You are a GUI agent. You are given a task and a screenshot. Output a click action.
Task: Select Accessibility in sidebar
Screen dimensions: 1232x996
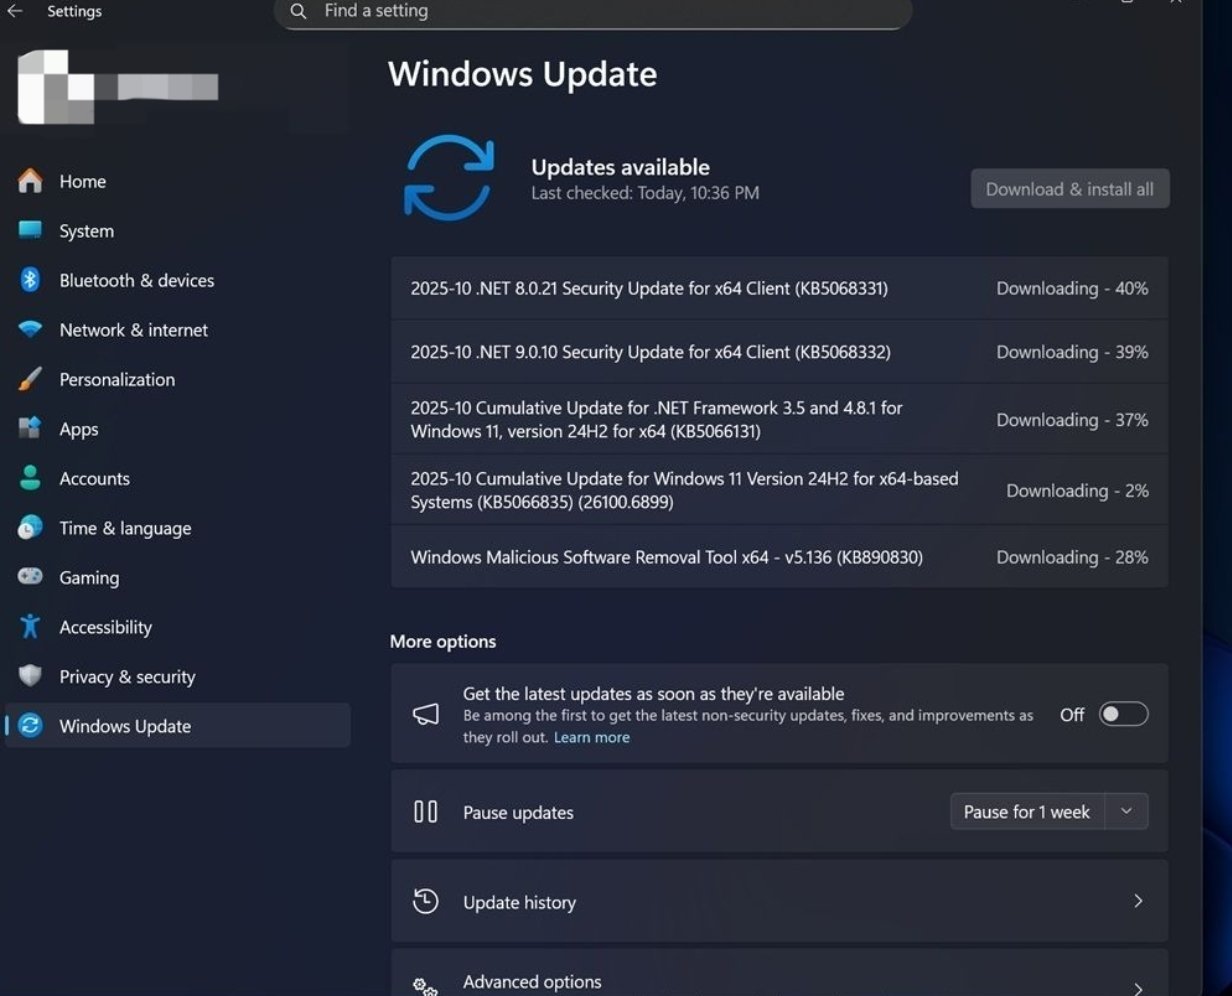click(x=178, y=626)
